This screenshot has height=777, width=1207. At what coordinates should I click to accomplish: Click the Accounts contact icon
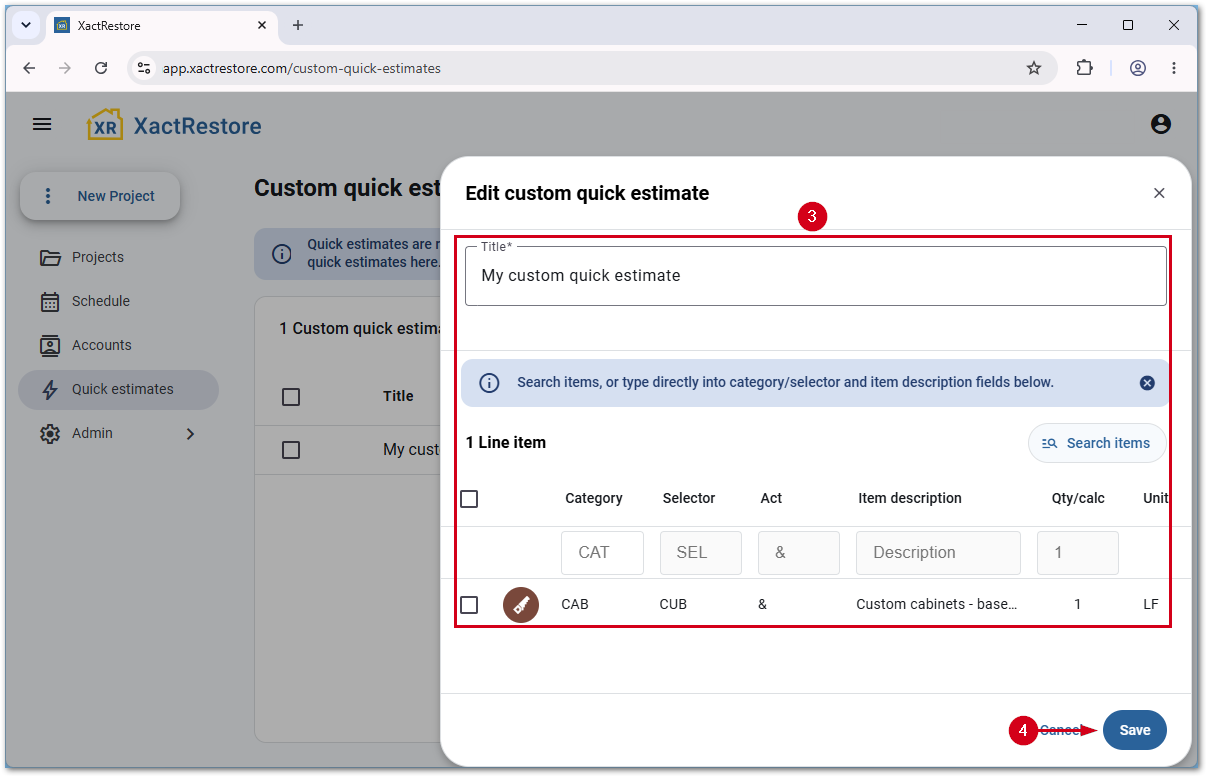(50, 345)
